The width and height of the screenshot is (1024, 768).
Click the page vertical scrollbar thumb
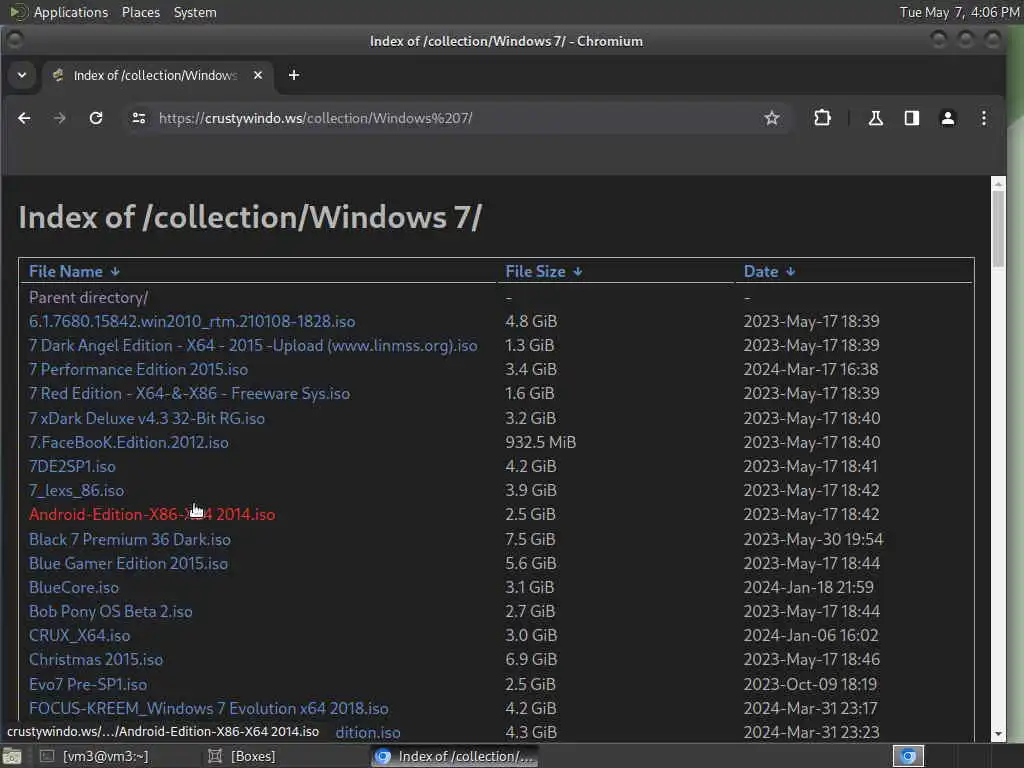998,229
